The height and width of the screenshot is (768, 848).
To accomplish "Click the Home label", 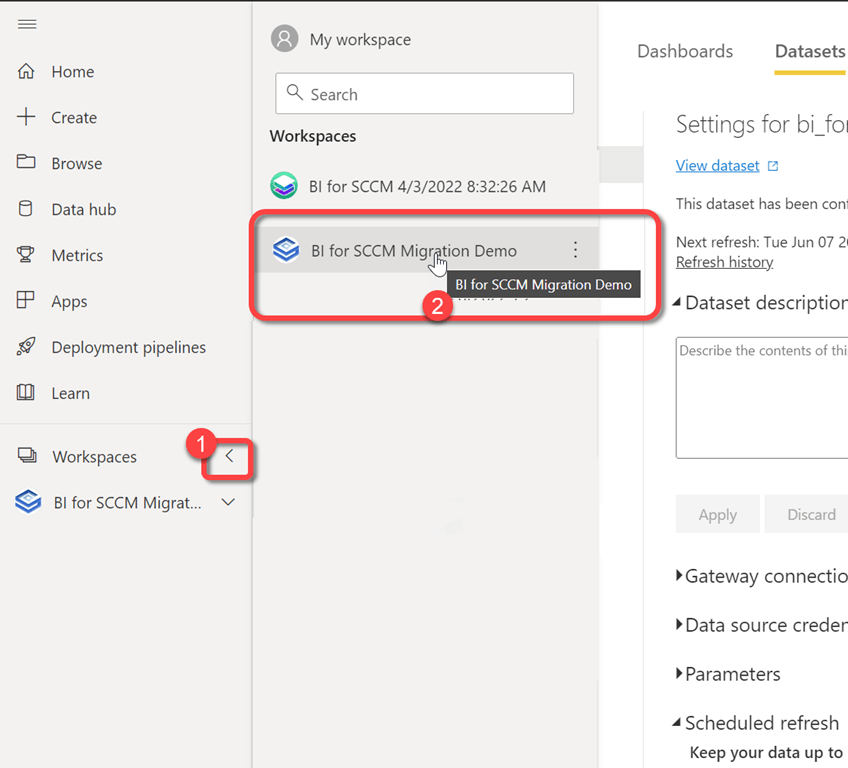I will tap(72, 72).
